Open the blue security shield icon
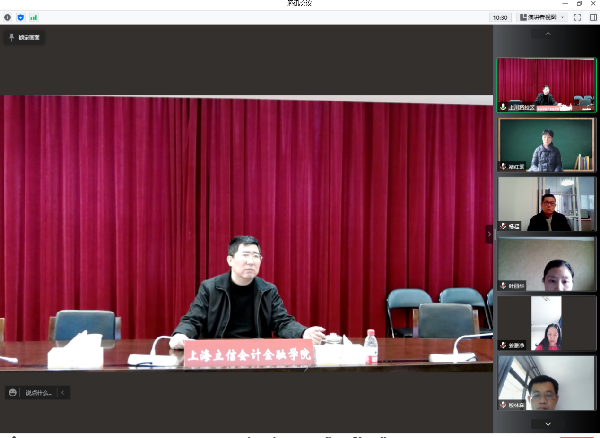 [21, 17]
